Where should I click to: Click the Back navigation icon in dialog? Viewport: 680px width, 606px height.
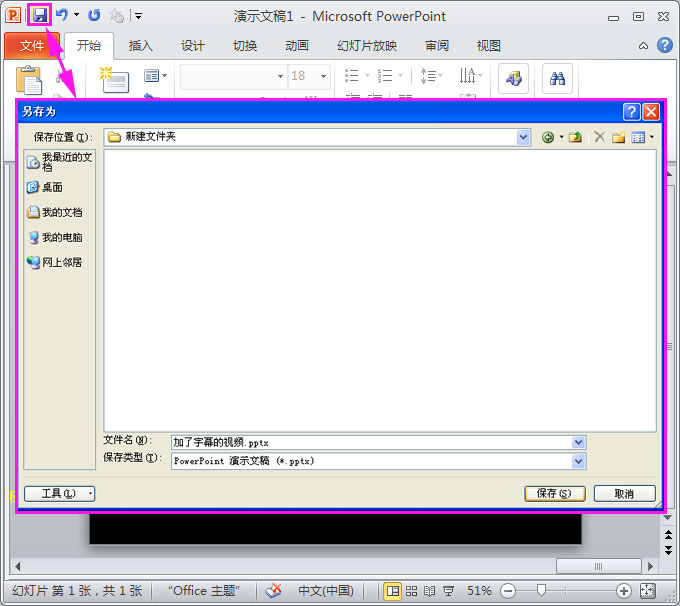(x=548, y=138)
